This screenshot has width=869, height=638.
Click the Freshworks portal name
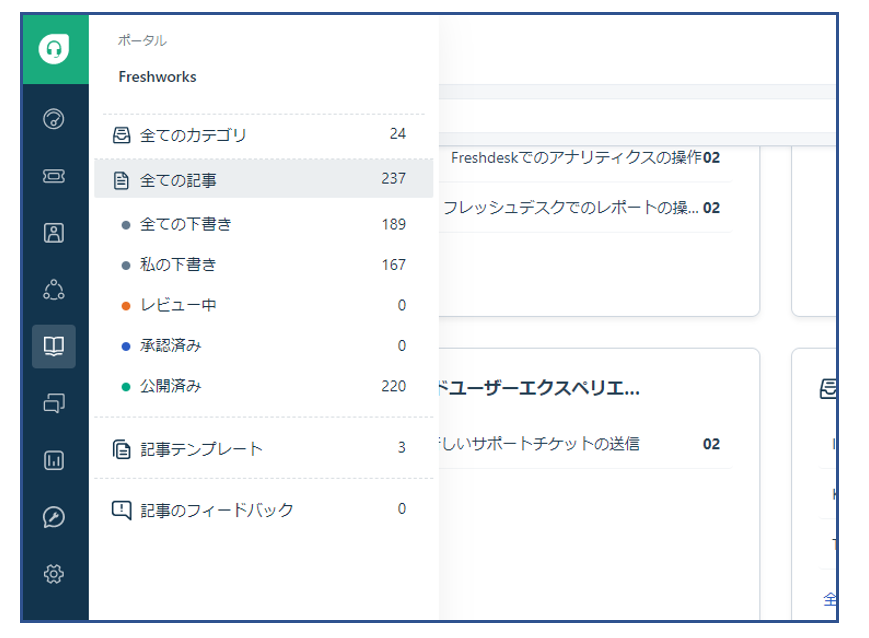coord(157,77)
